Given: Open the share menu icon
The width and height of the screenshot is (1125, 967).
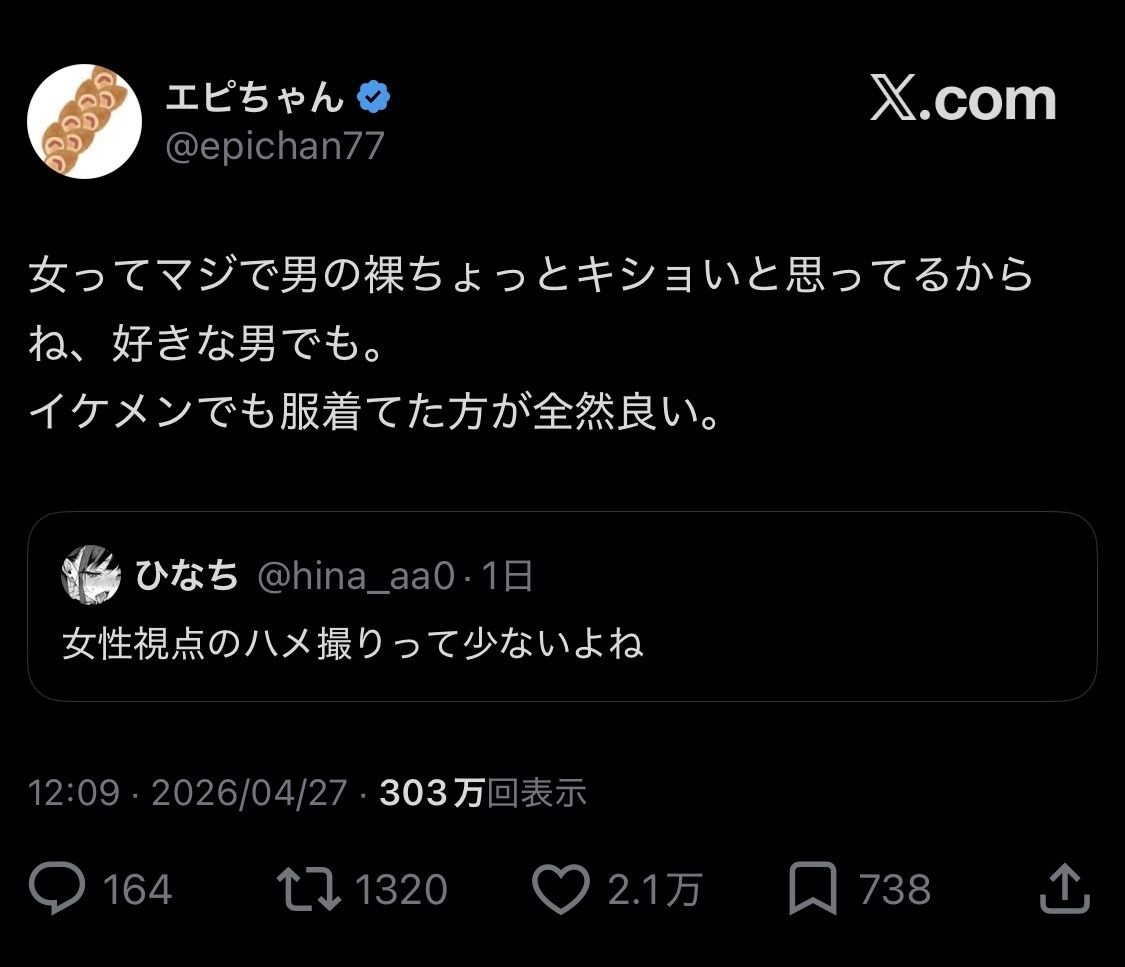Looking at the screenshot, I should pyautogui.click(x=1064, y=889).
